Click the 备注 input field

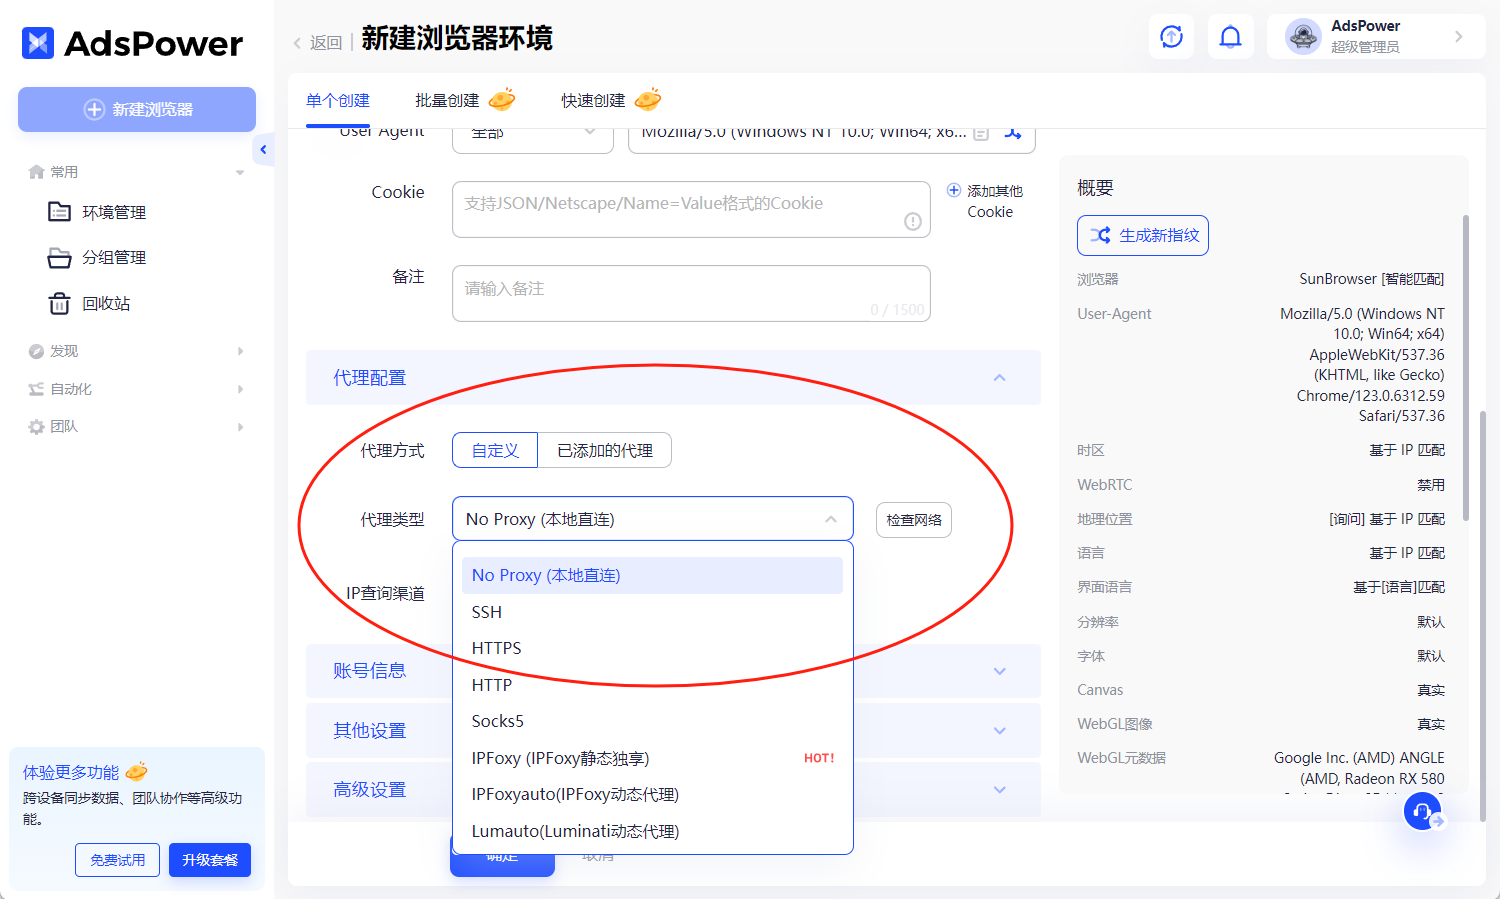click(x=691, y=293)
